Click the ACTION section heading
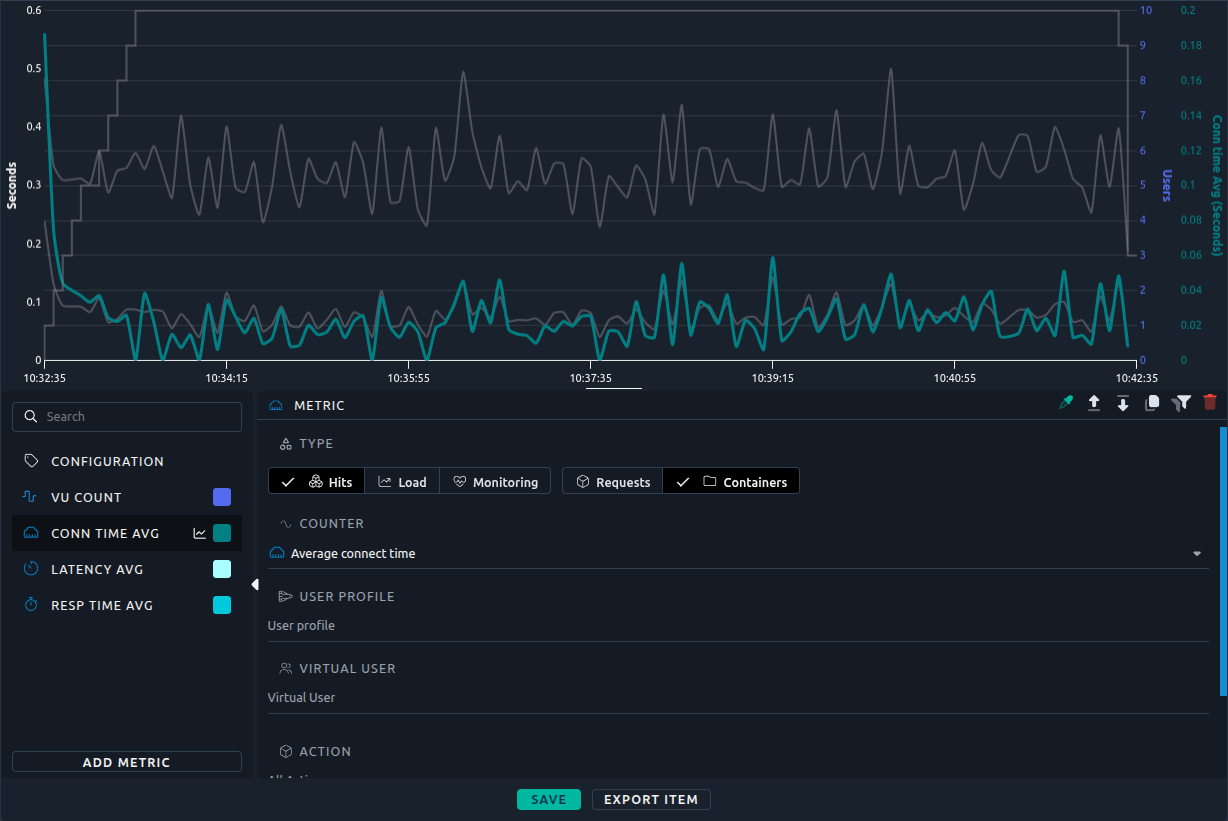Image resolution: width=1228 pixels, height=821 pixels. coord(325,751)
